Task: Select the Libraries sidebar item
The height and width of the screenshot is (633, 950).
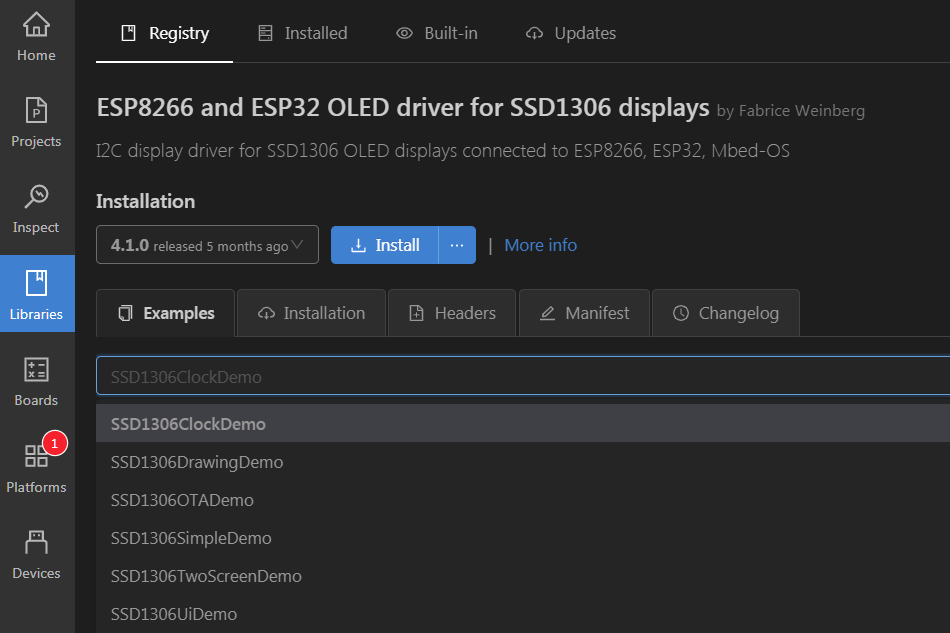Action: pos(36,294)
